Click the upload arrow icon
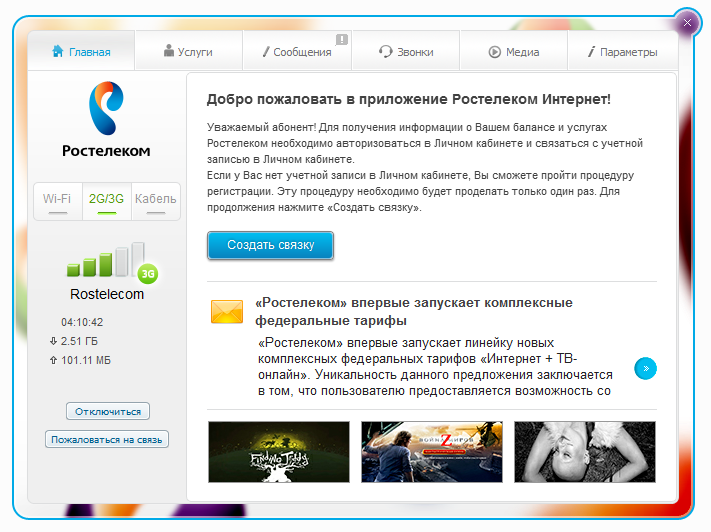This screenshot has width=711, height=532. tap(53, 360)
